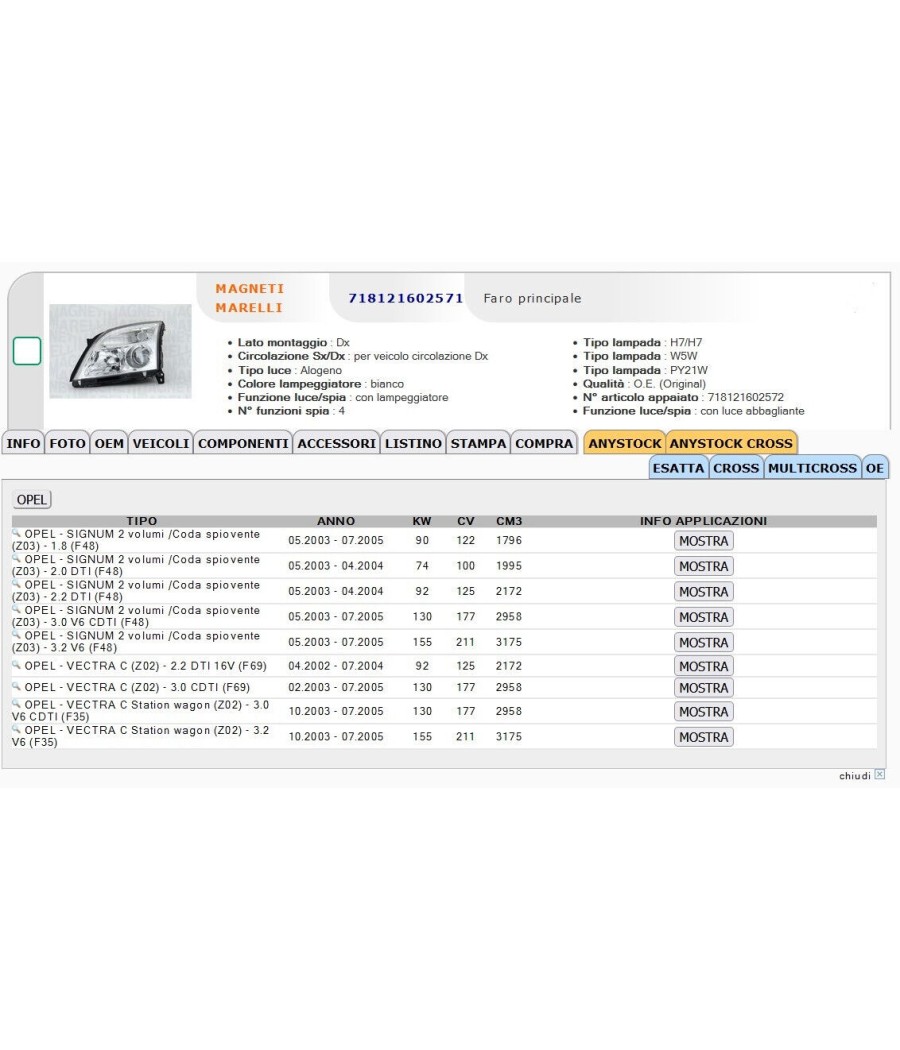Open the LISTINO tab
This screenshot has width=900, height=1050.
(413, 443)
